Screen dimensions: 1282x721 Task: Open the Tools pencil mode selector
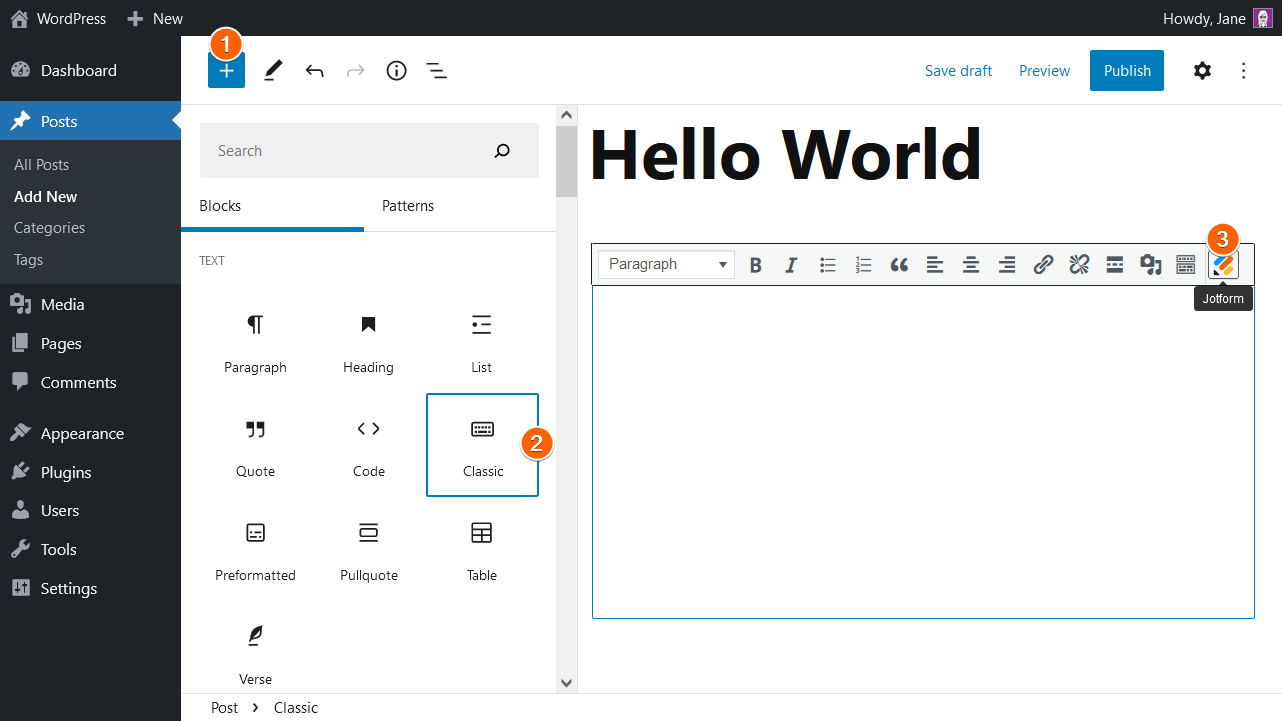273,71
